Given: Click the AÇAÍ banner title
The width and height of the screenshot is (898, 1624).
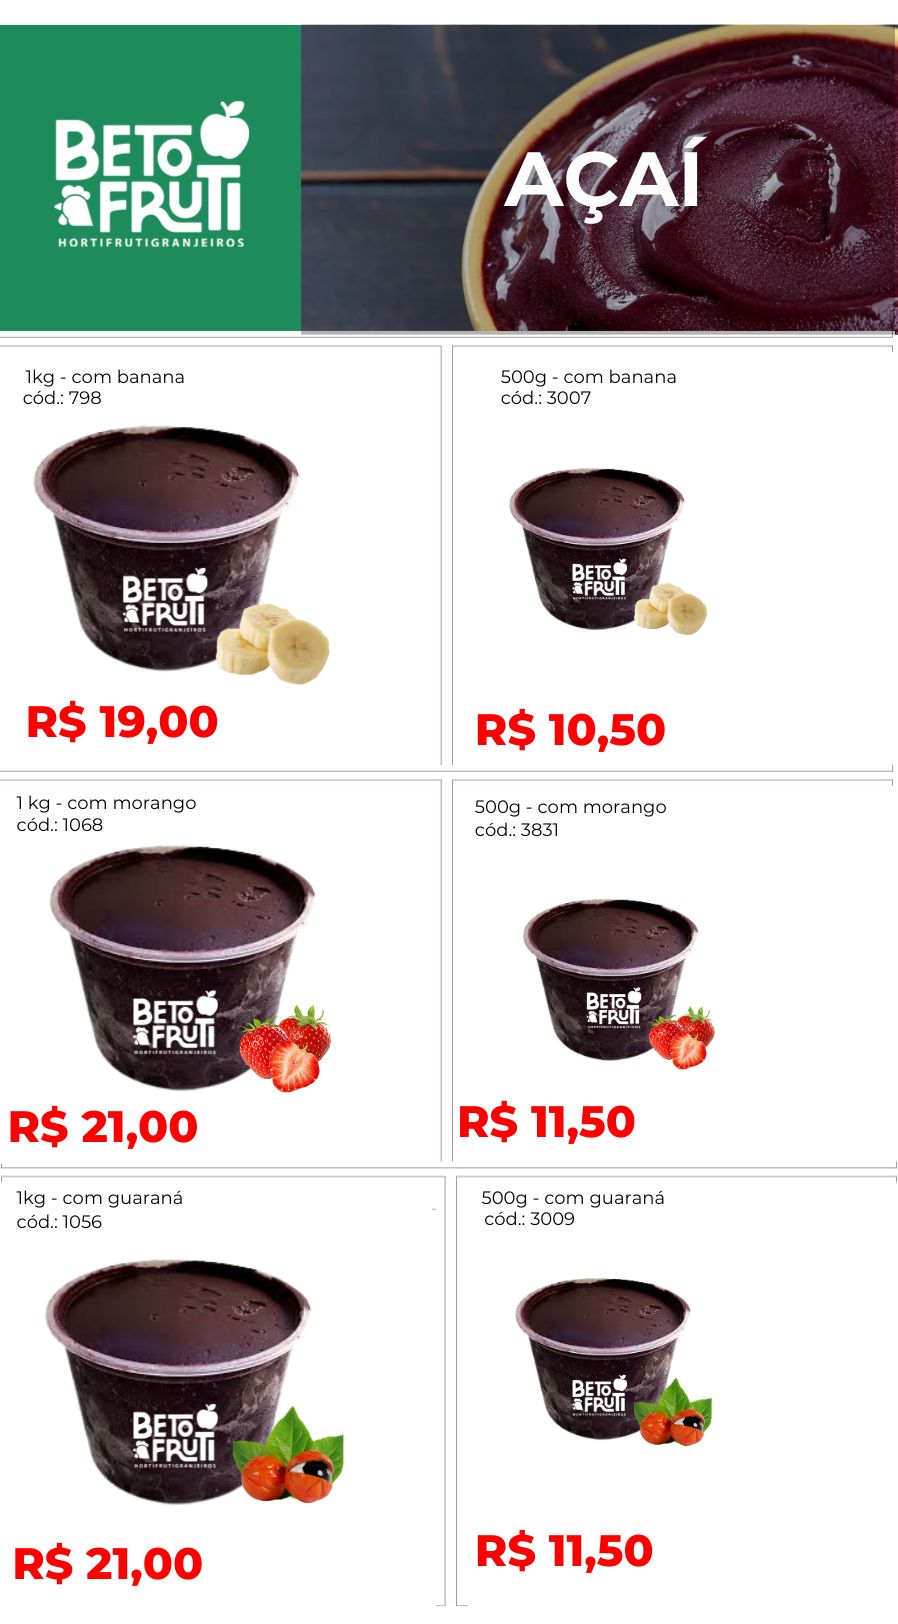Looking at the screenshot, I should [602, 181].
